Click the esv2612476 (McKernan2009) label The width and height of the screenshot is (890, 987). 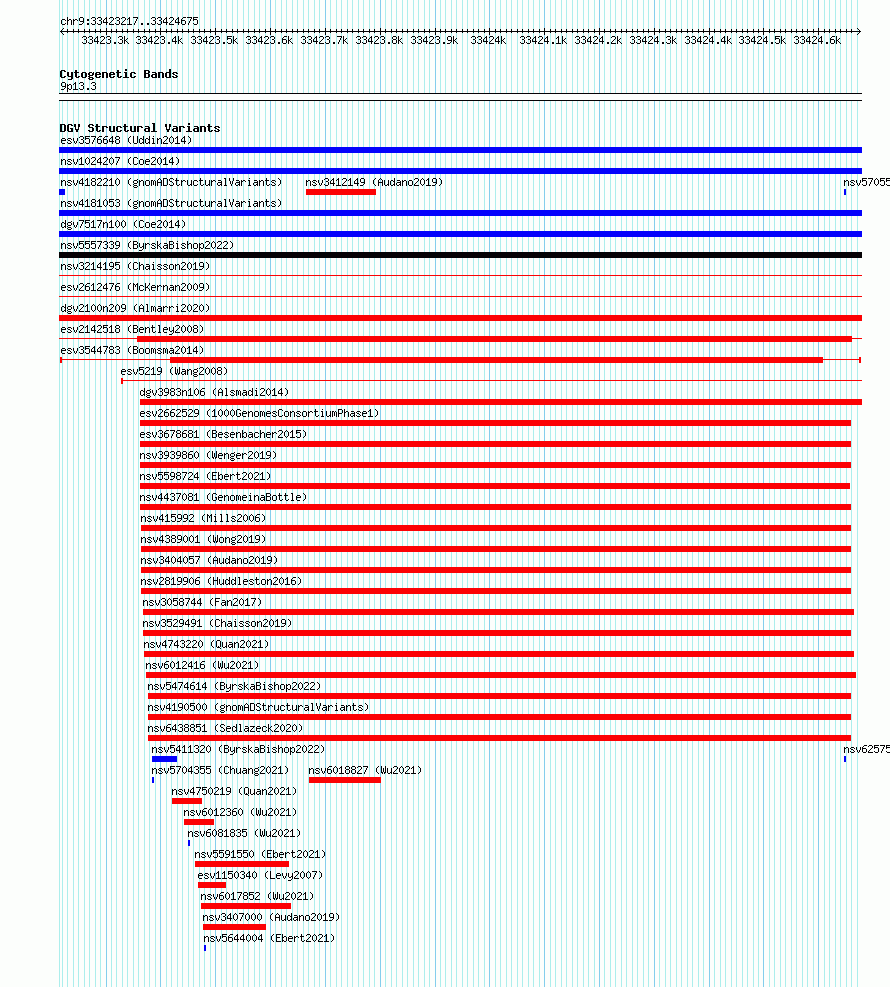[x=135, y=287]
